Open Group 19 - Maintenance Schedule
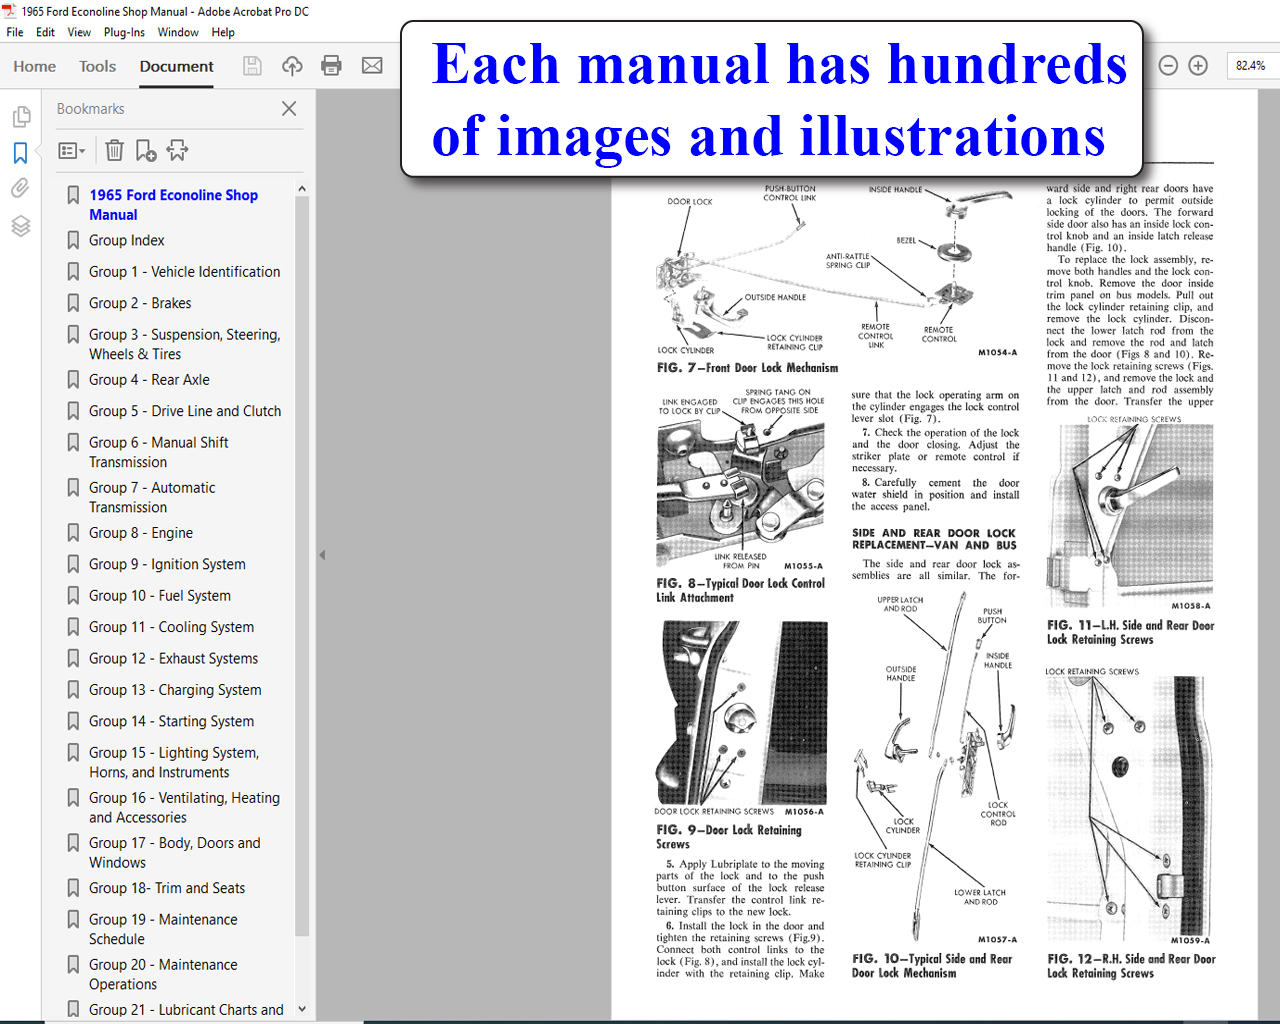 coord(163,929)
